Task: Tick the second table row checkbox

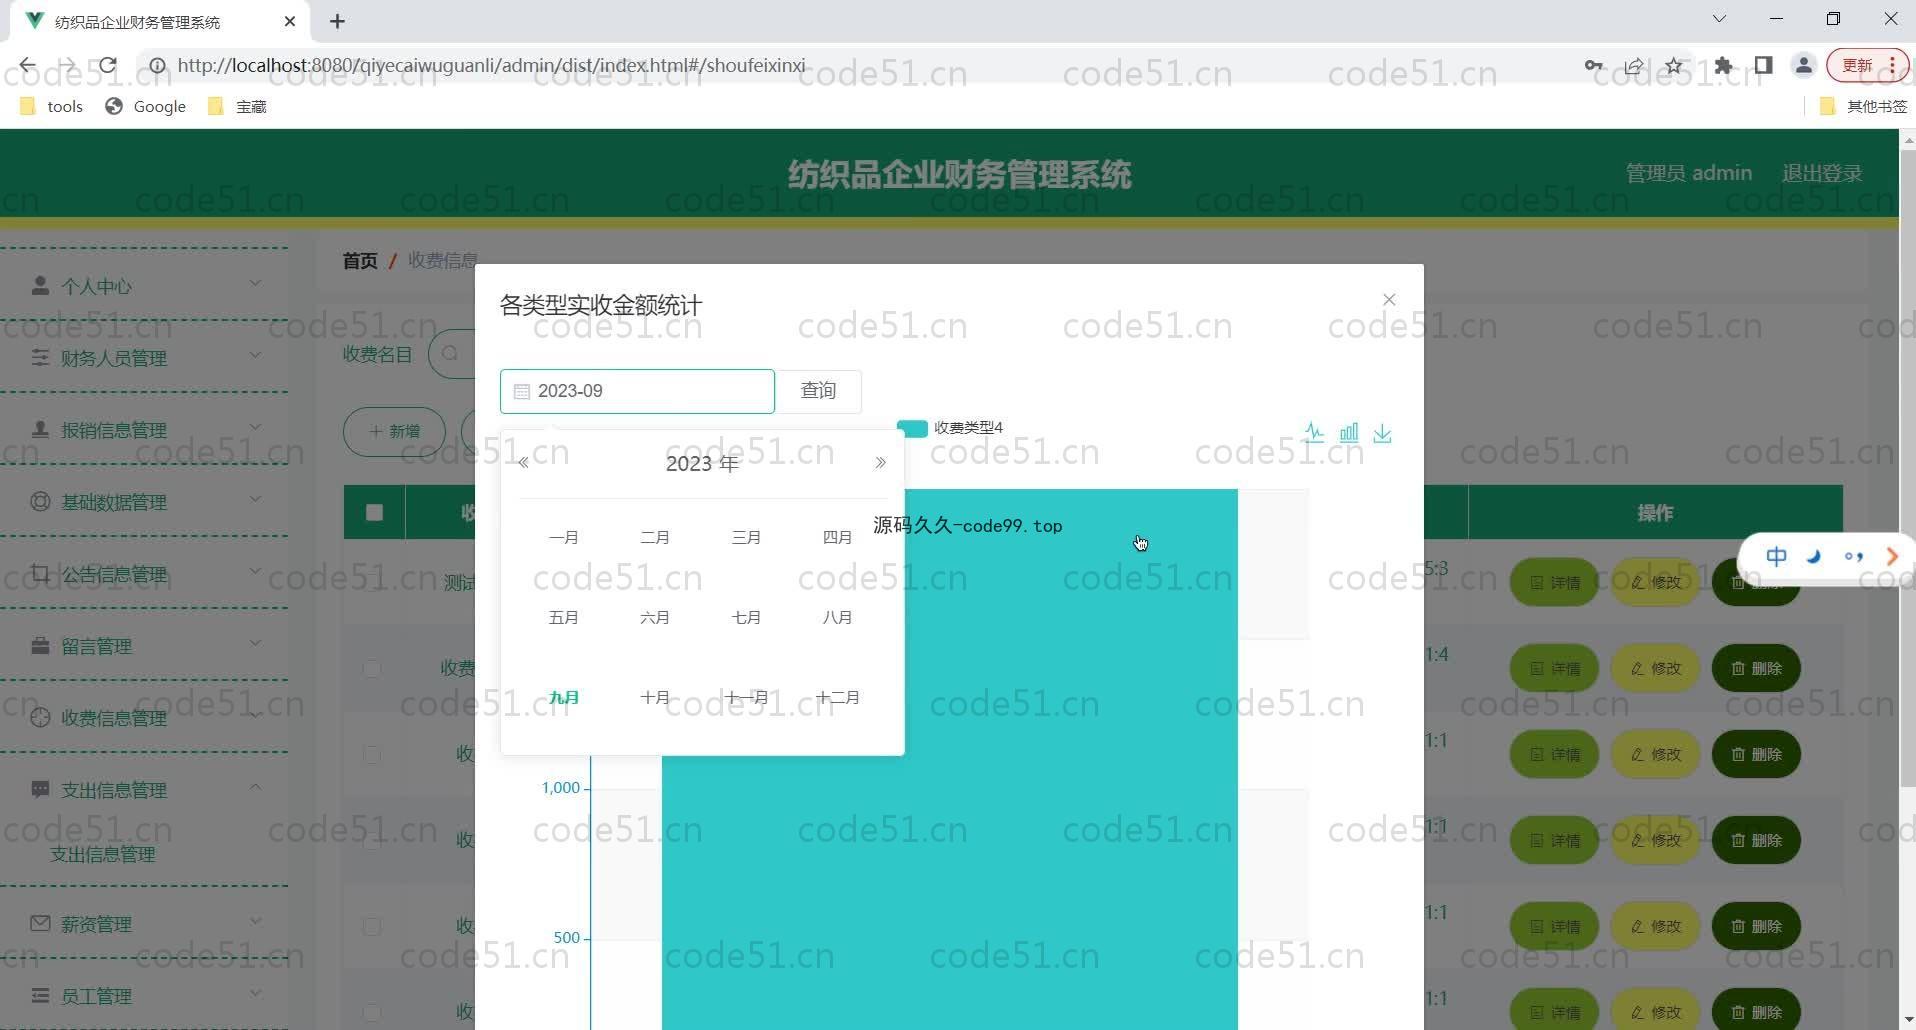Action: [372, 668]
